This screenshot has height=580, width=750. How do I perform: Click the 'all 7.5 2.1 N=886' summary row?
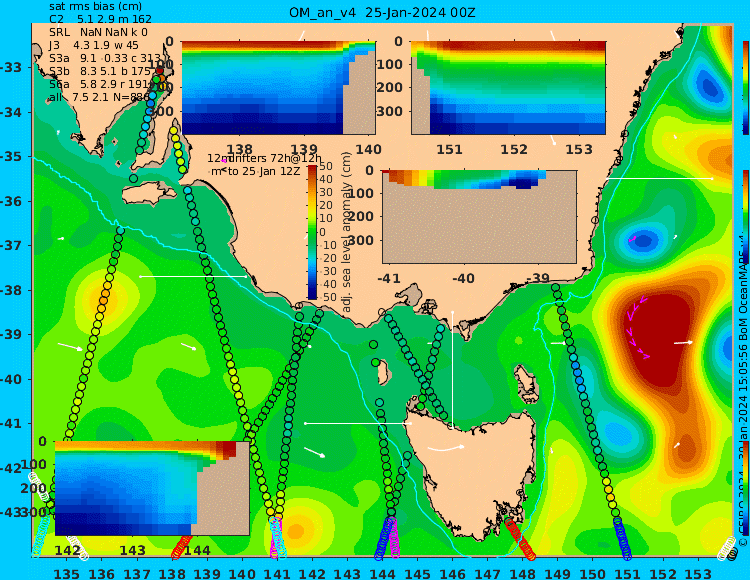pos(99,98)
